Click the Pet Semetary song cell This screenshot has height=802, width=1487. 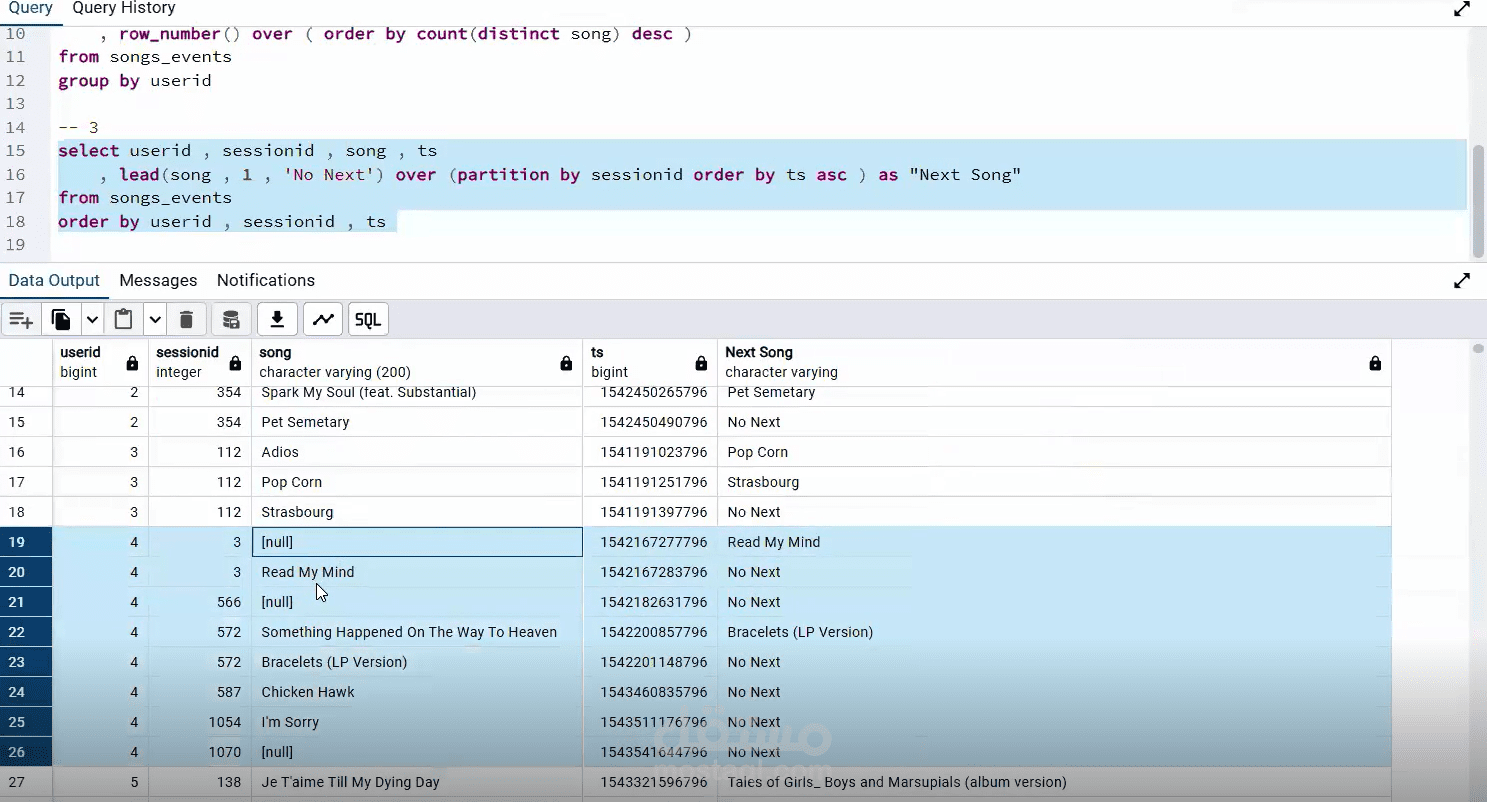tap(417, 422)
